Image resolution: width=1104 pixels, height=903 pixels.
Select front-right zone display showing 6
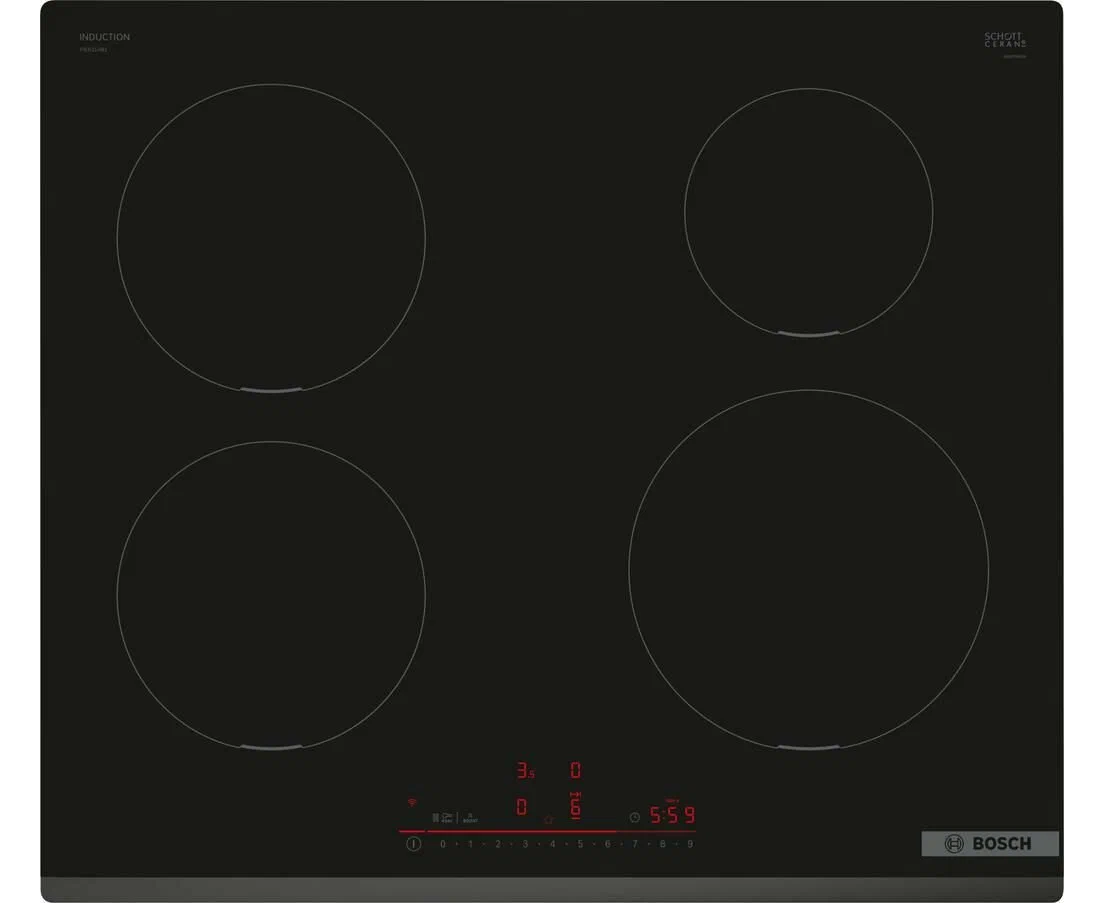pyautogui.click(x=575, y=807)
